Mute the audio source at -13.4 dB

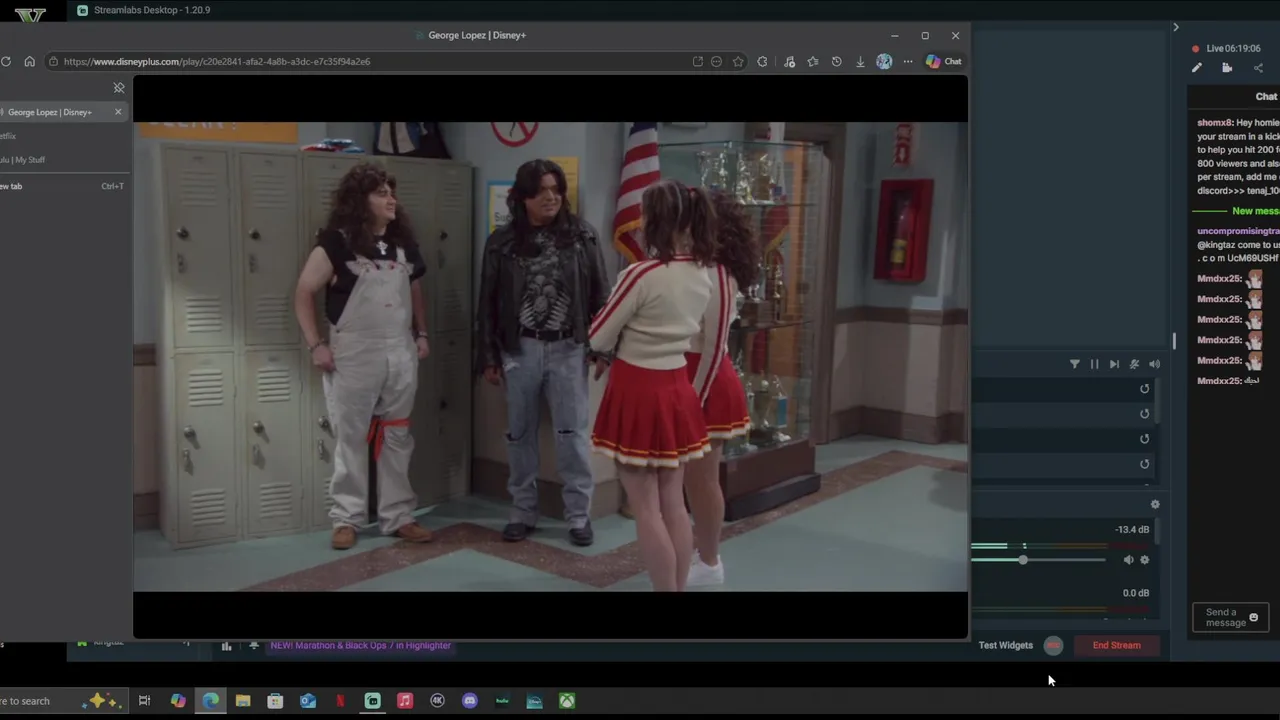point(1128,560)
